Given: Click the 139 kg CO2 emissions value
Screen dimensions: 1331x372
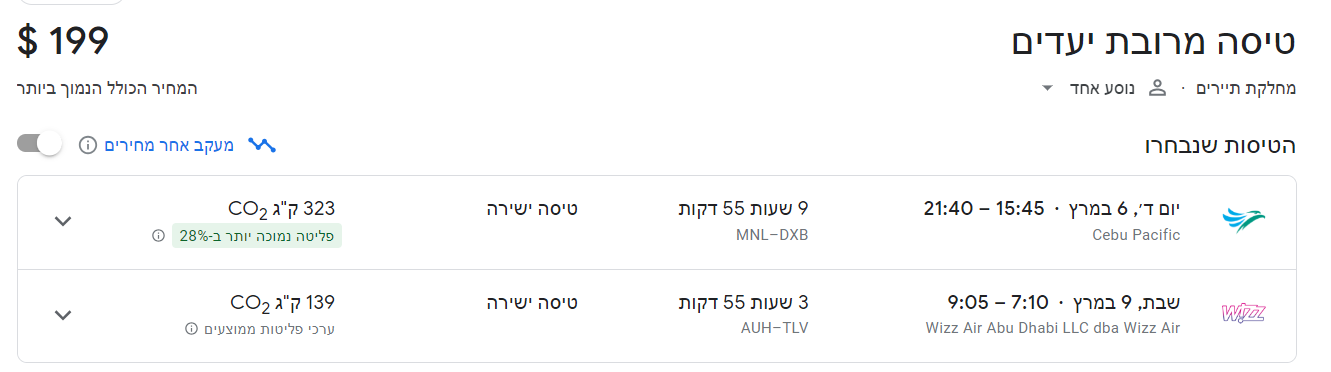Looking at the screenshot, I should click(282, 302).
